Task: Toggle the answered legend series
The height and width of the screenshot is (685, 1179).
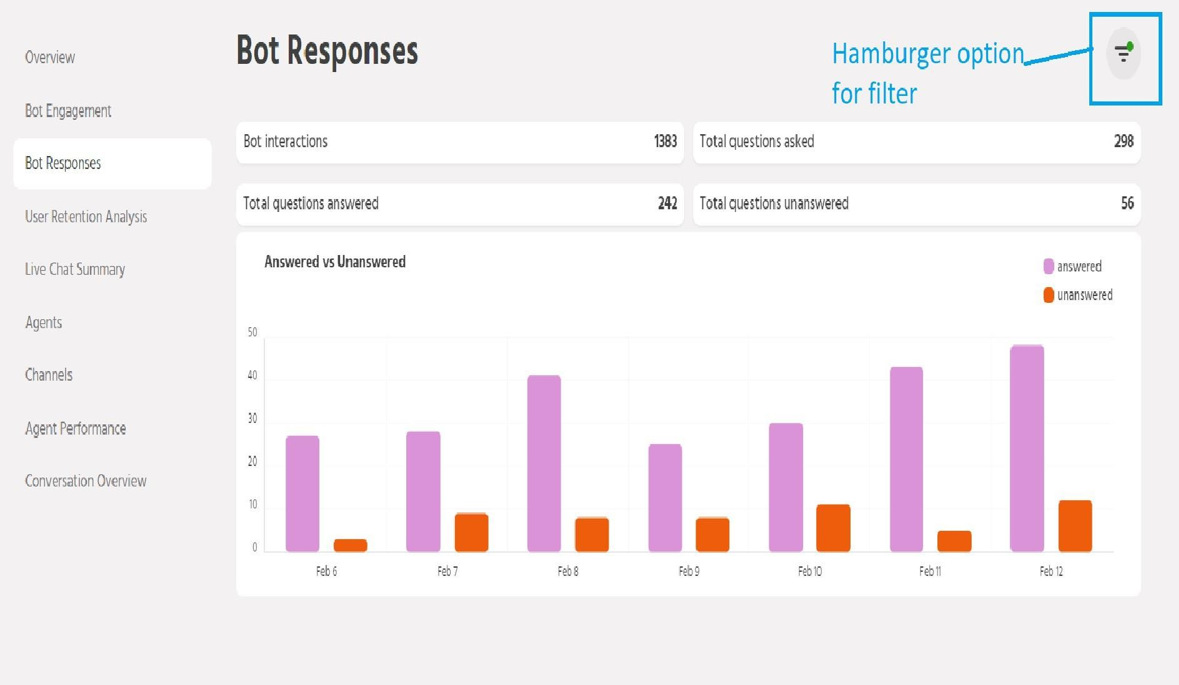Action: (1072, 266)
